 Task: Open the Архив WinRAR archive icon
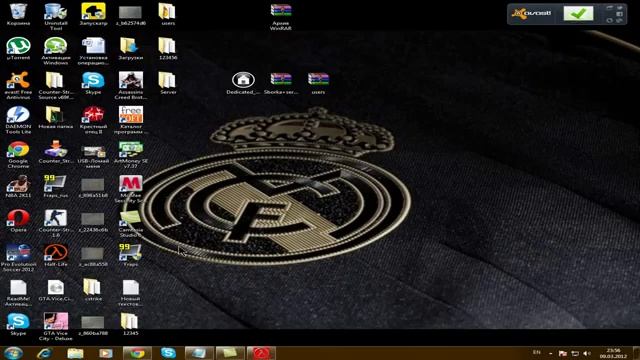(x=281, y=12)
